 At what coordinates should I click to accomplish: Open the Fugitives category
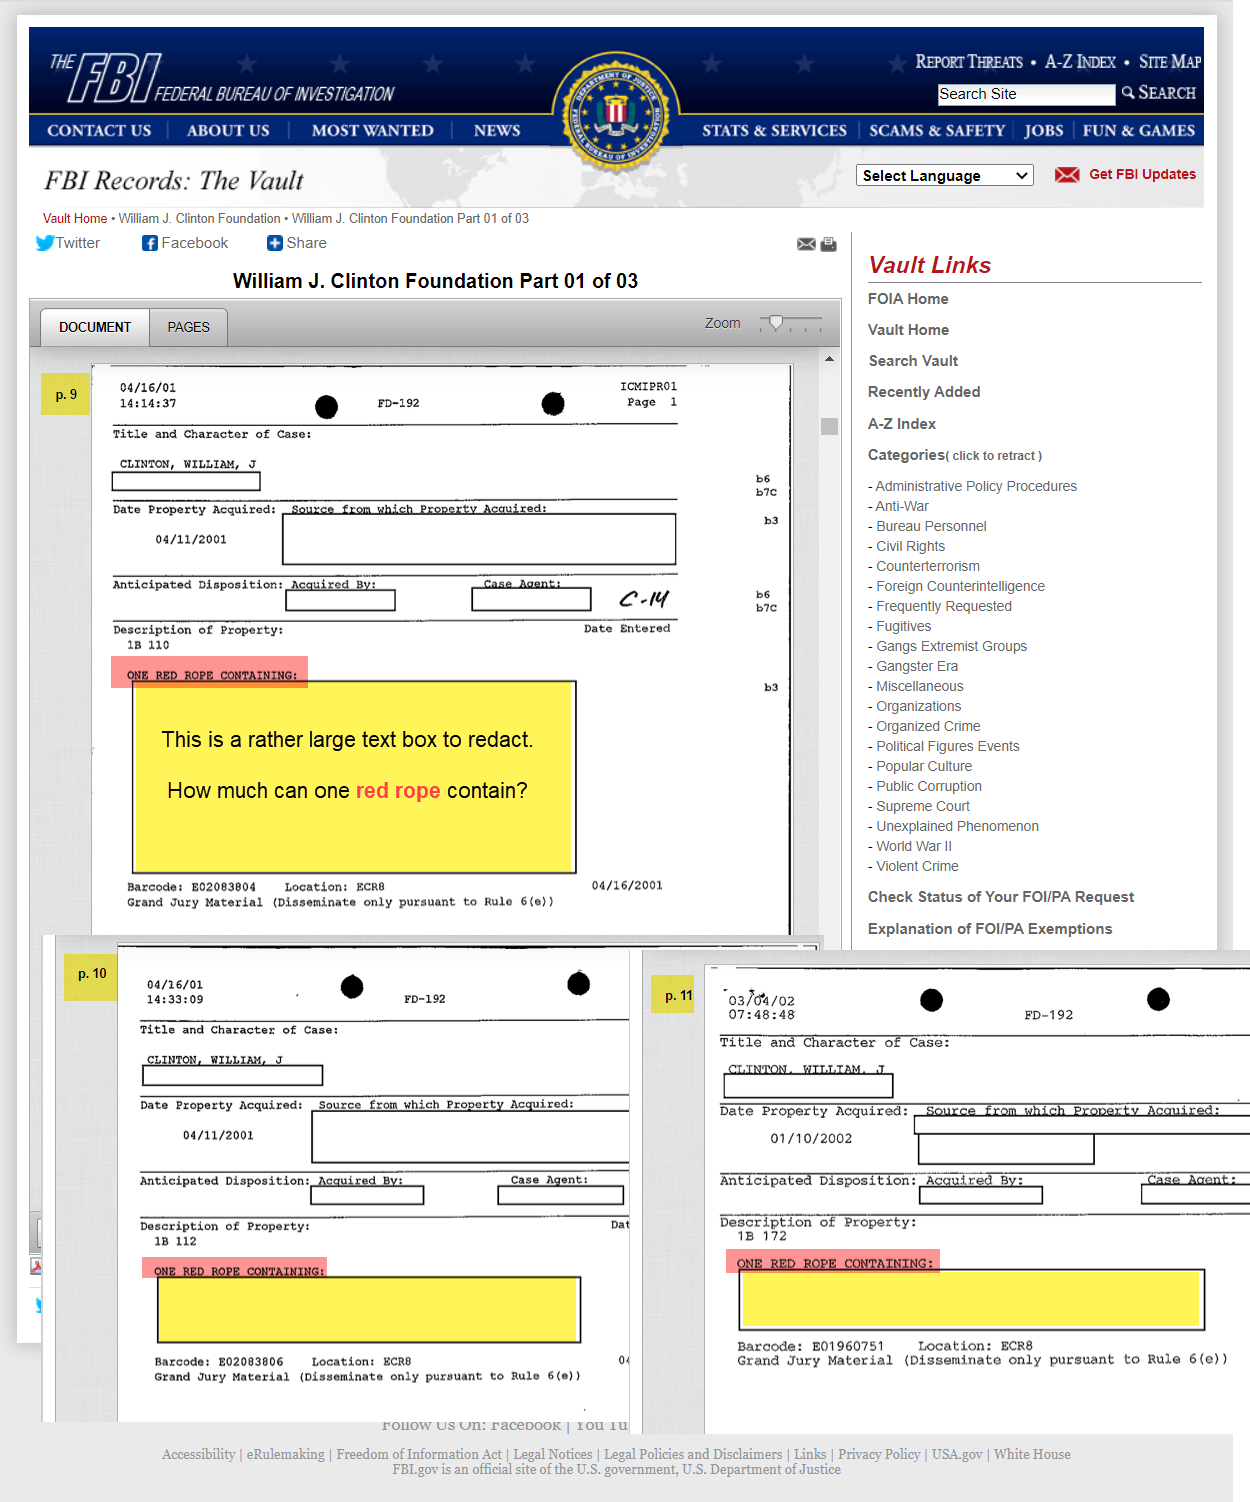point(903,626)
